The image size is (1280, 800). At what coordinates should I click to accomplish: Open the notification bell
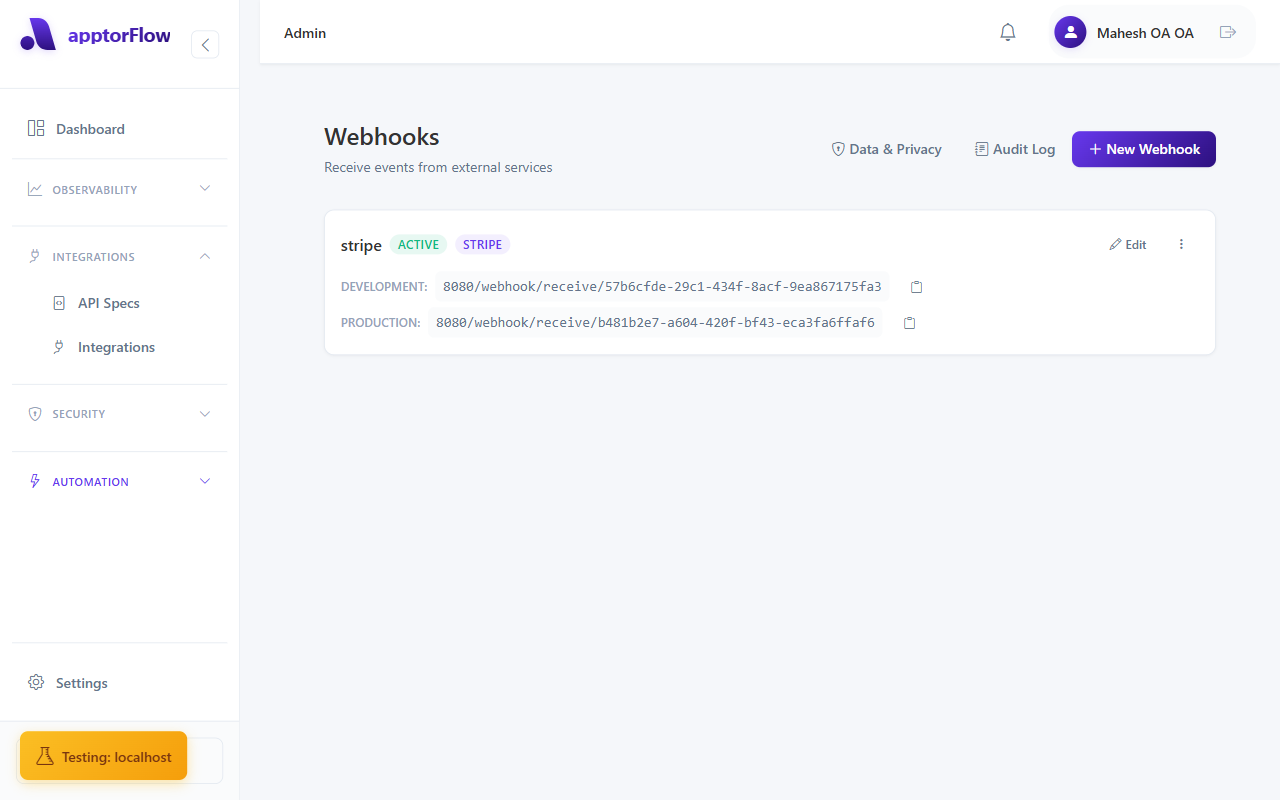[1007, 32]
